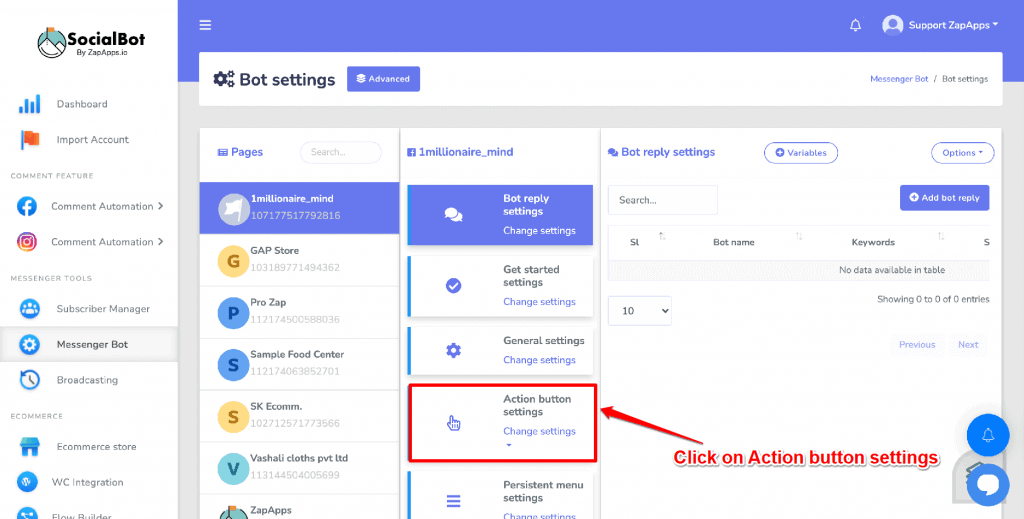Click the Messenger Bot breadcrumb link
This screenshot has height=519, width=1024.
pos(899,79)
